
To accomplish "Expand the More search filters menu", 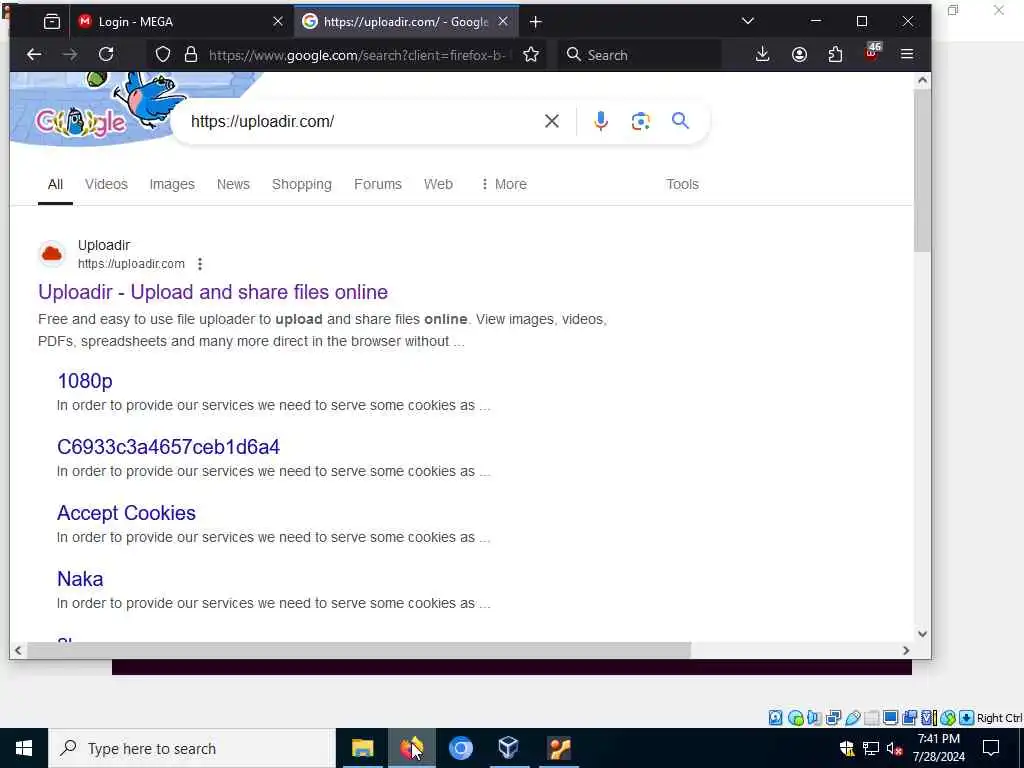I will point(504,184).
